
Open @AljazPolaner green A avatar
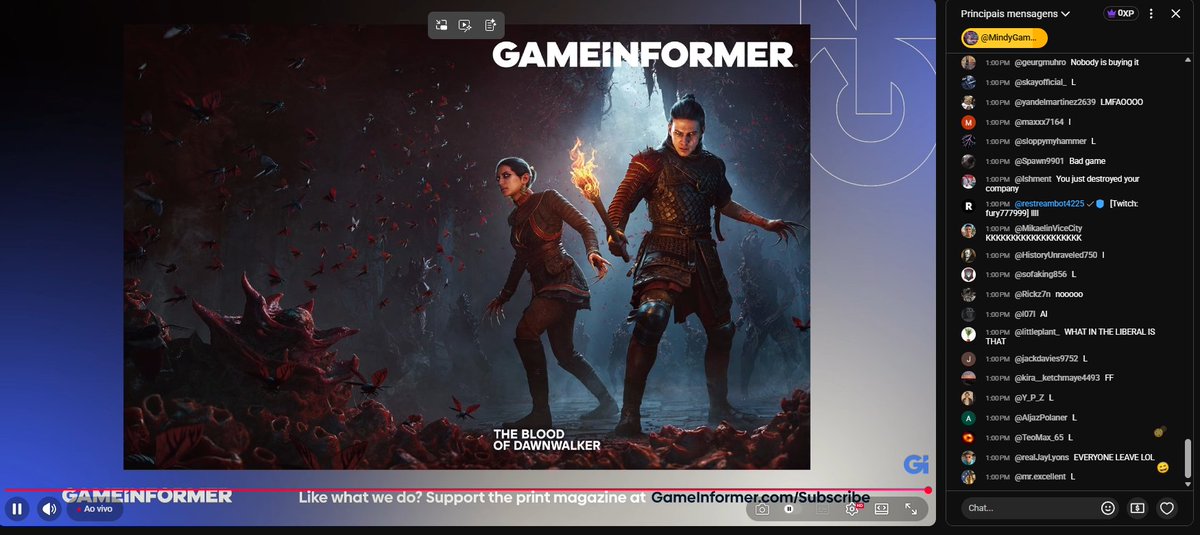(x=968, y=417)
